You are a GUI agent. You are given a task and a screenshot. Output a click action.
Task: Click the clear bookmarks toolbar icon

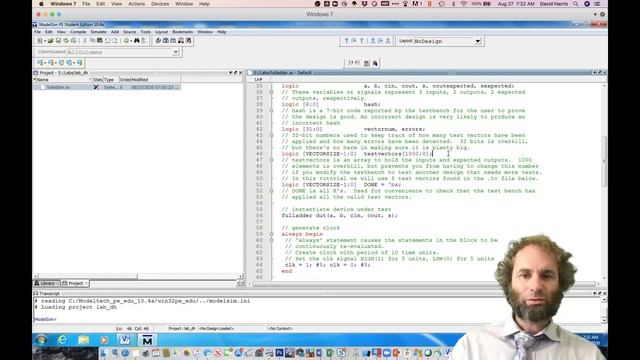tap(375, 63)
